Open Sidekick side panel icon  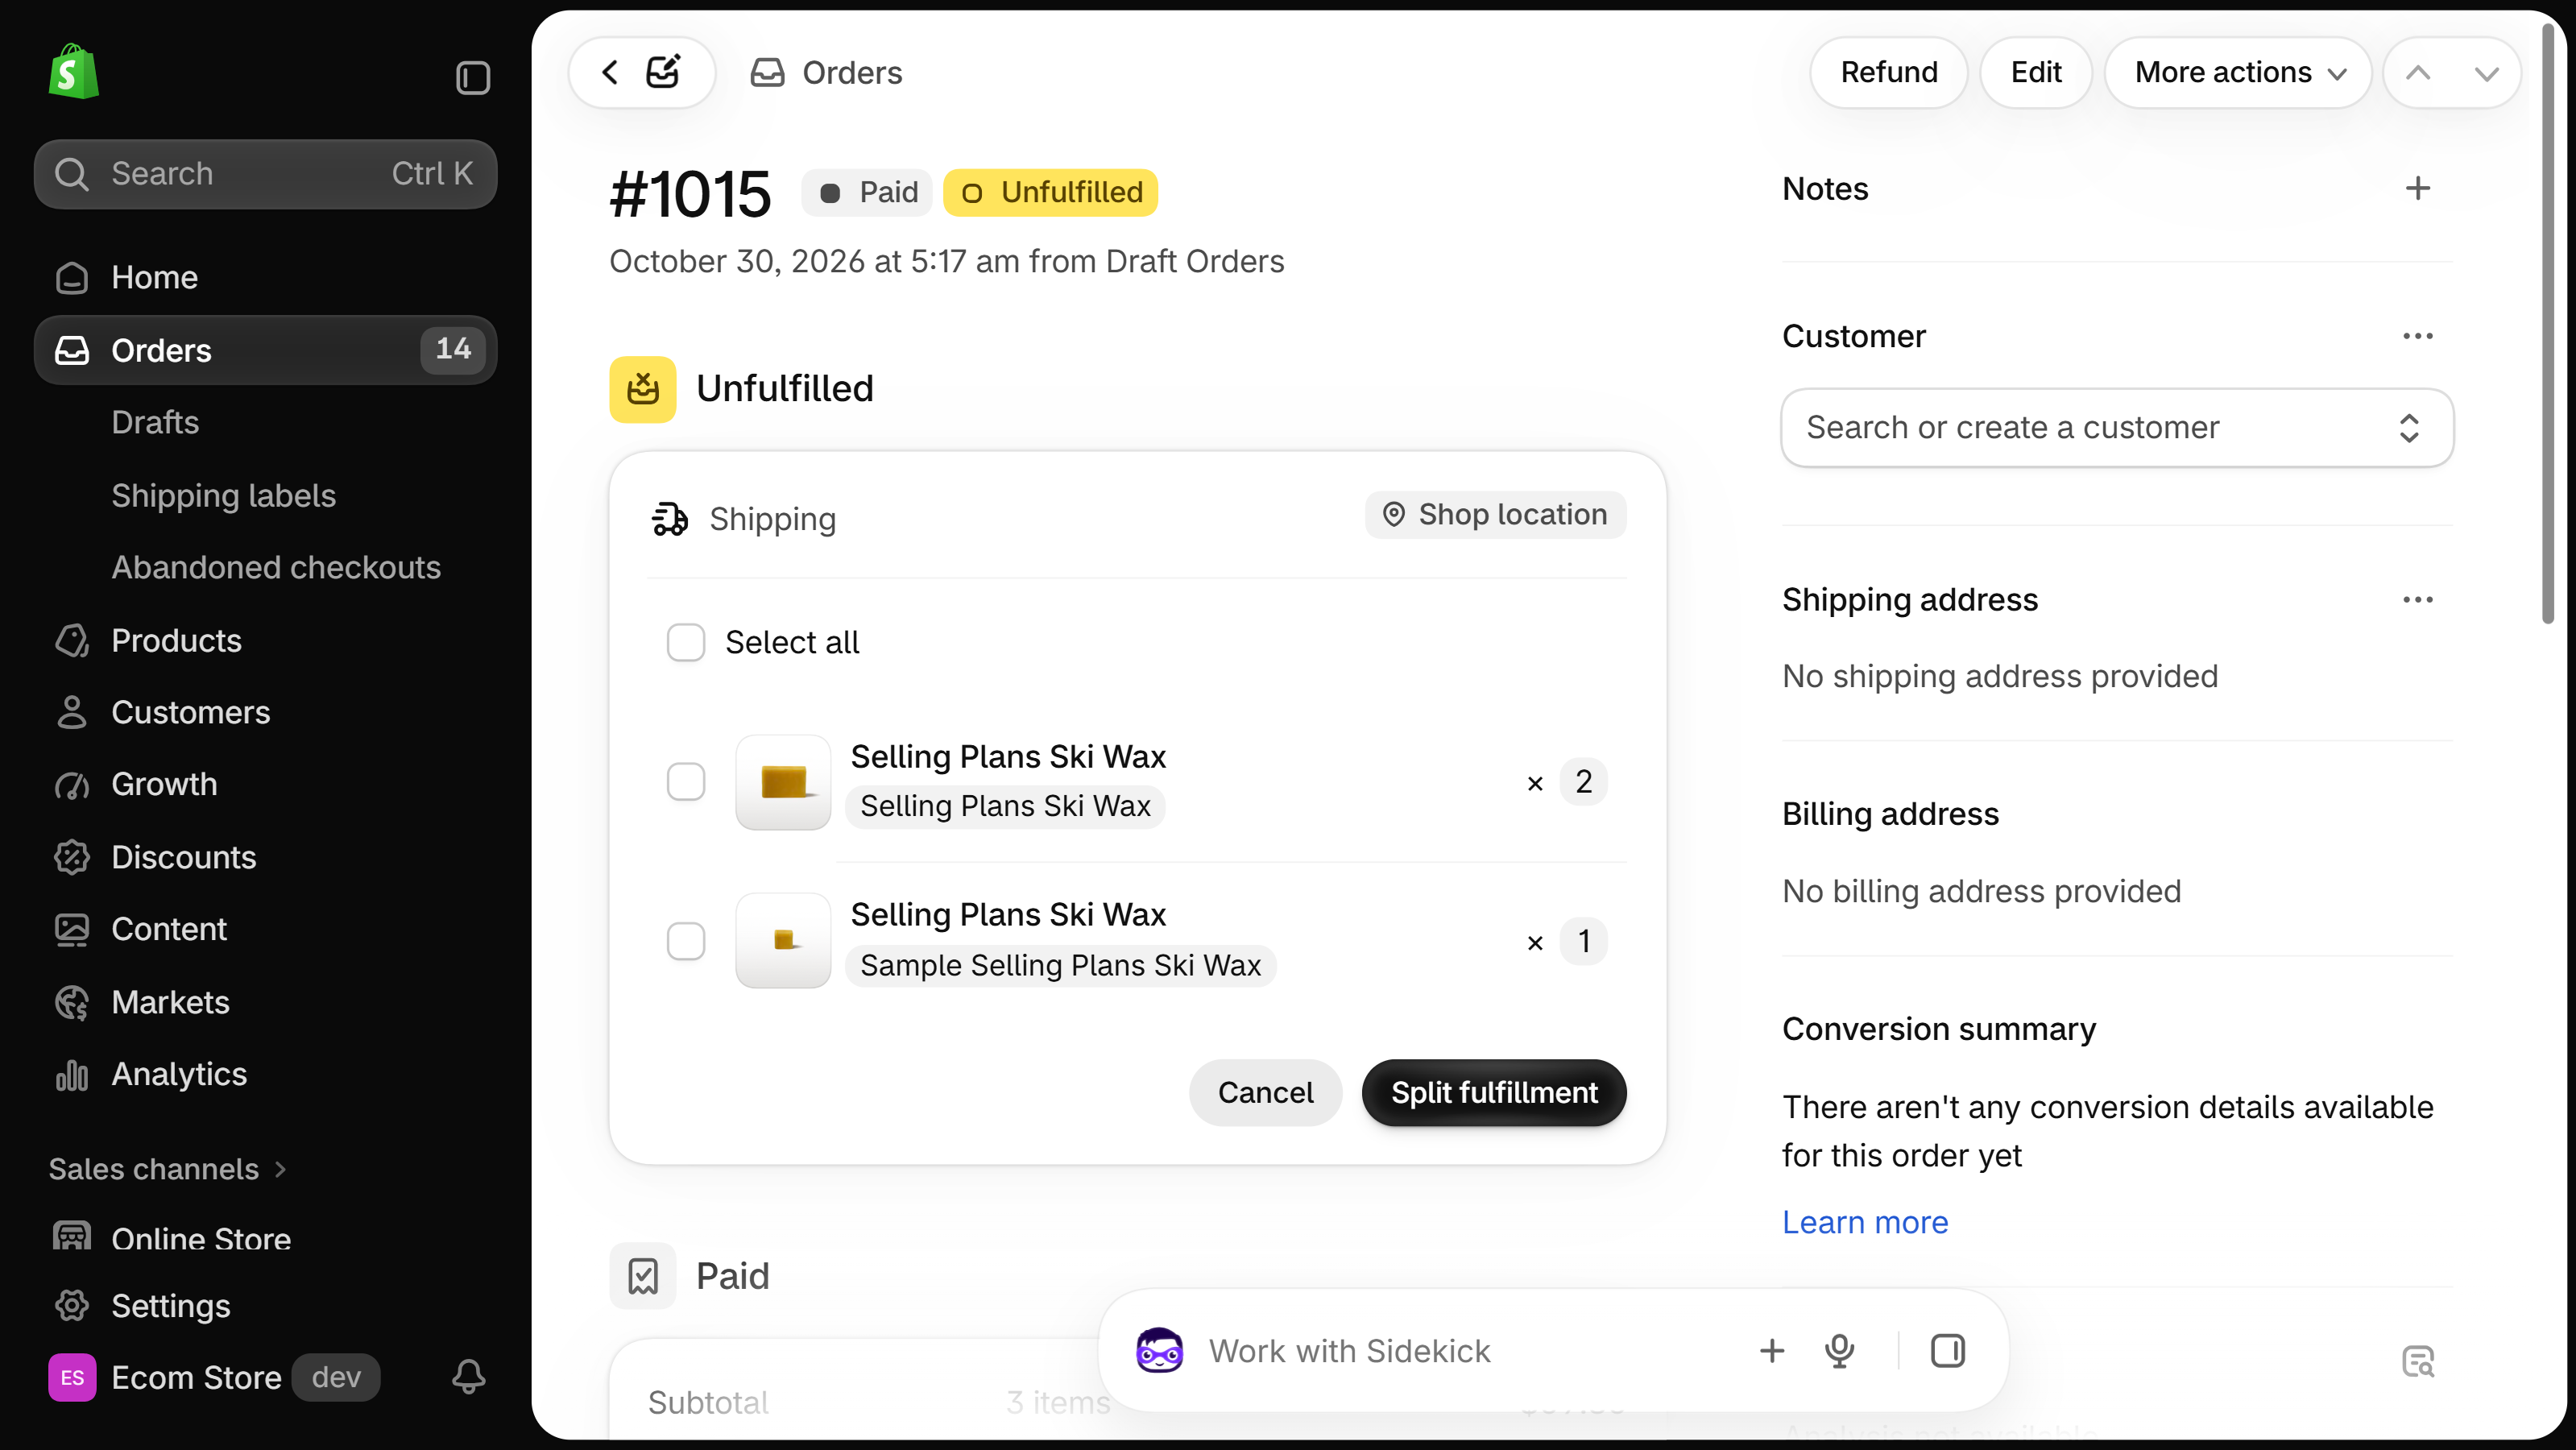coord(1947,1351)
